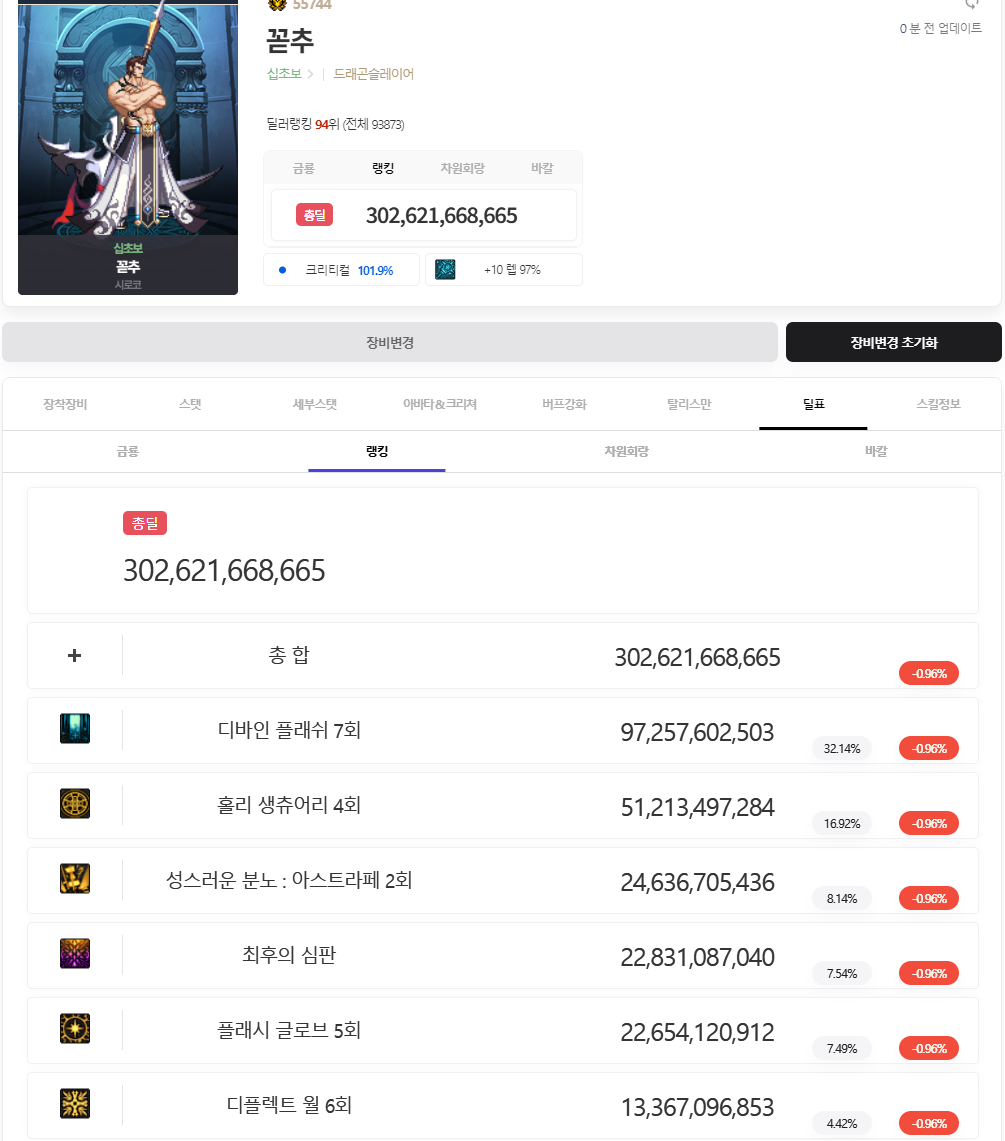This screenshot has width=1005, height=1141.
Task: Click the Divine Flash (디바인 플래쉬) skill icon
Action: point(75,729)
